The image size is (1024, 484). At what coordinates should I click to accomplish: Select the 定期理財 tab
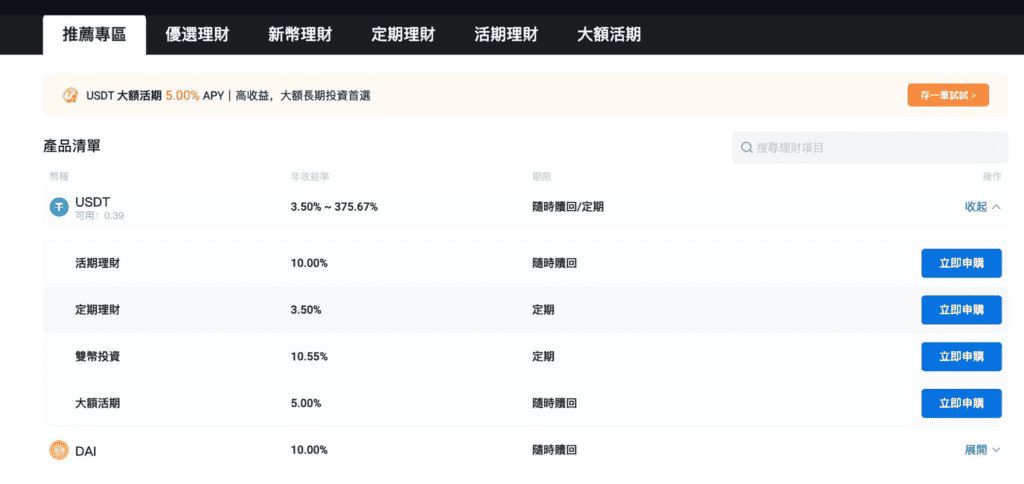(403, 34)
